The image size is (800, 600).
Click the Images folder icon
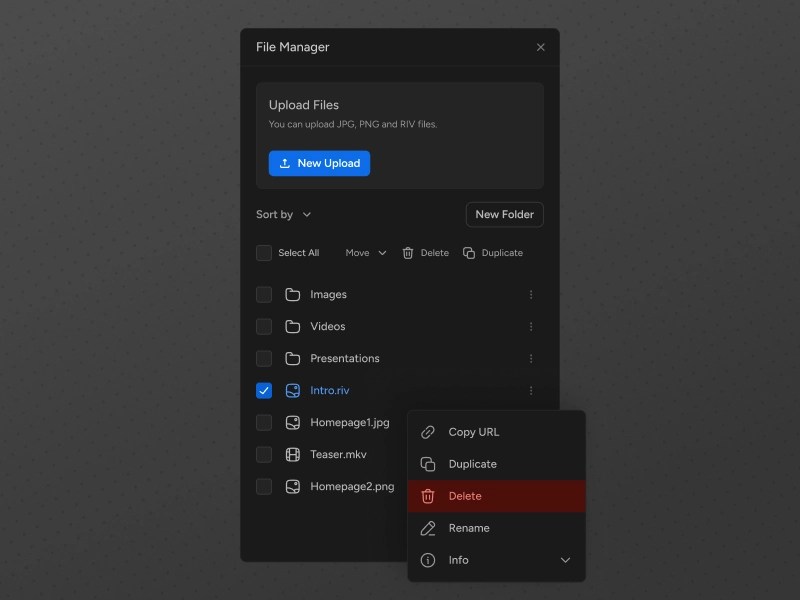click(292, 294)
